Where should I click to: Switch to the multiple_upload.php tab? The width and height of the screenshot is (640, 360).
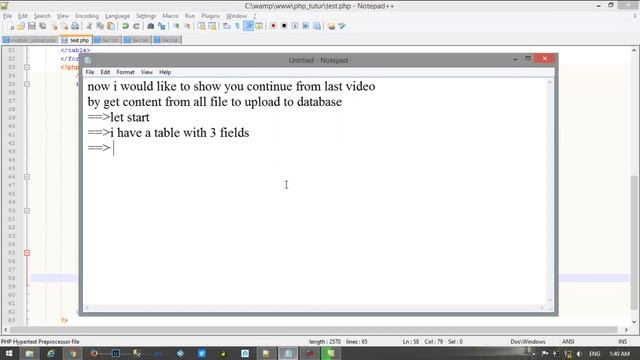click(30, 40)
